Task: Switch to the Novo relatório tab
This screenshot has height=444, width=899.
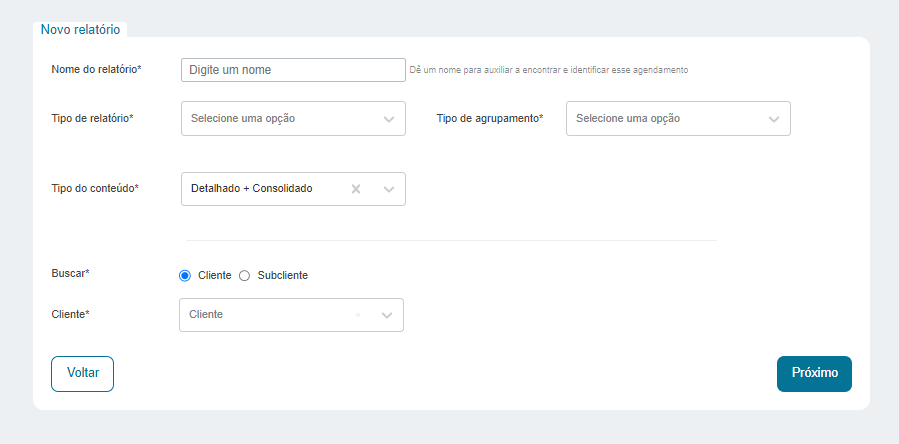Action: pyautogui.click(x=80, y=30)
